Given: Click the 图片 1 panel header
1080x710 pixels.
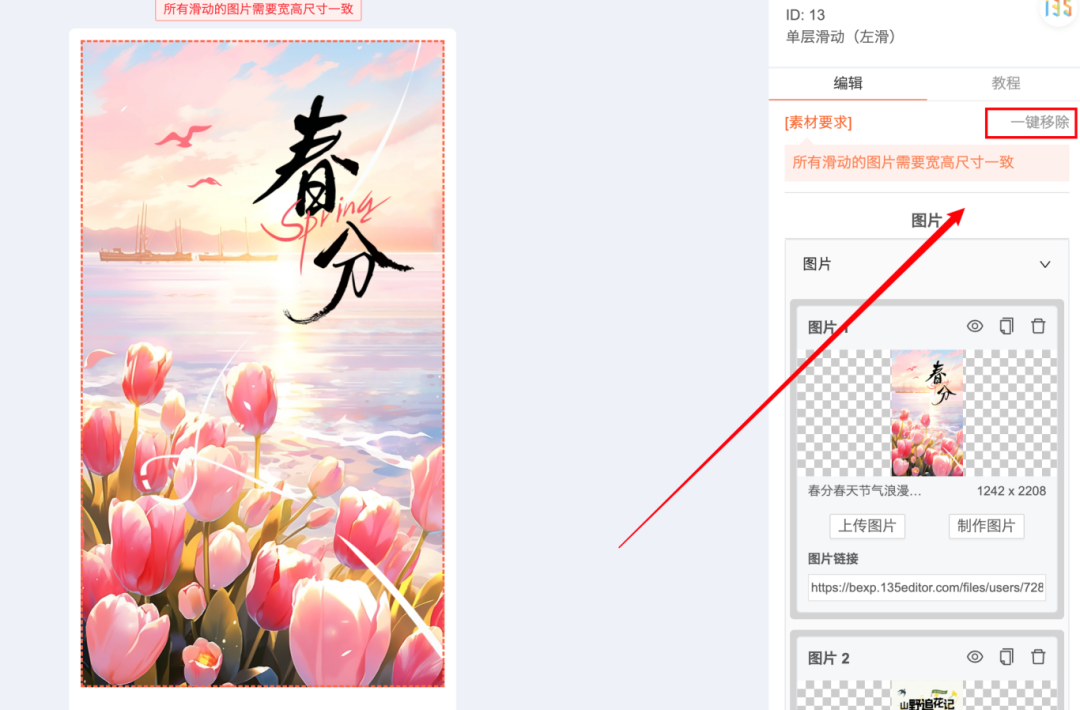Looking at the screenshot, I should [x=927, y=326].
